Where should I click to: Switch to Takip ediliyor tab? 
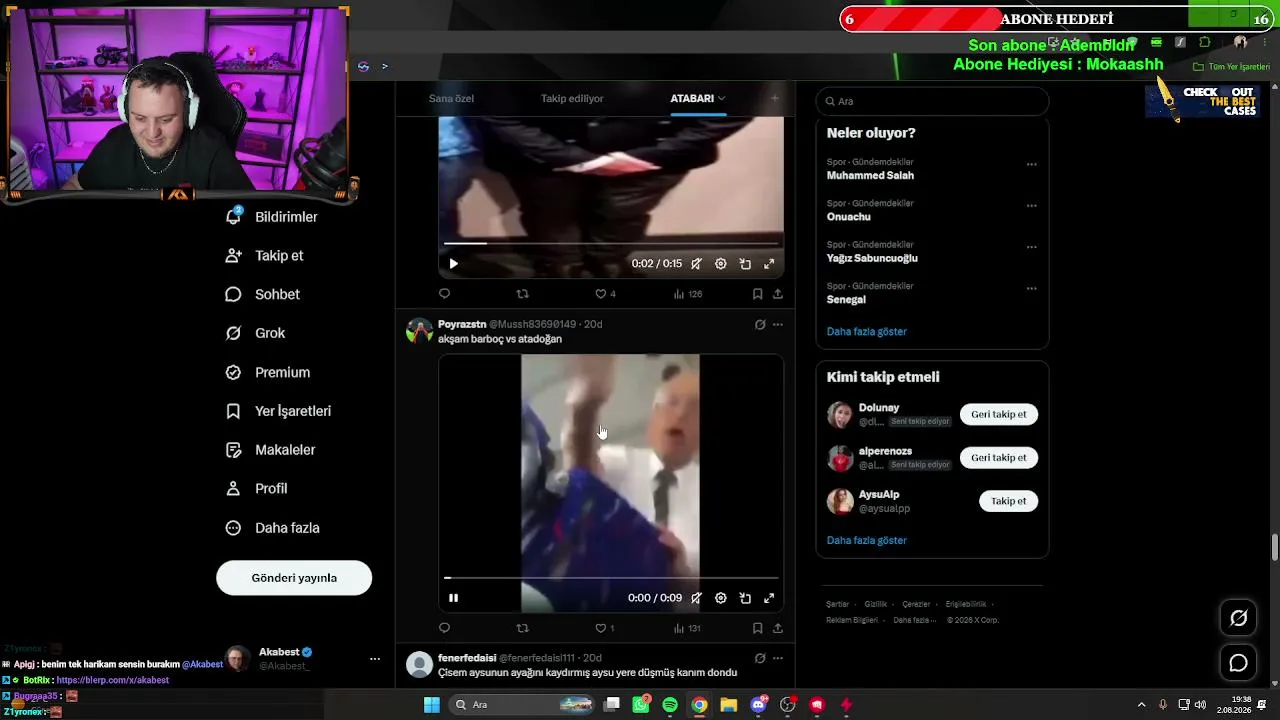pos(572,99)
